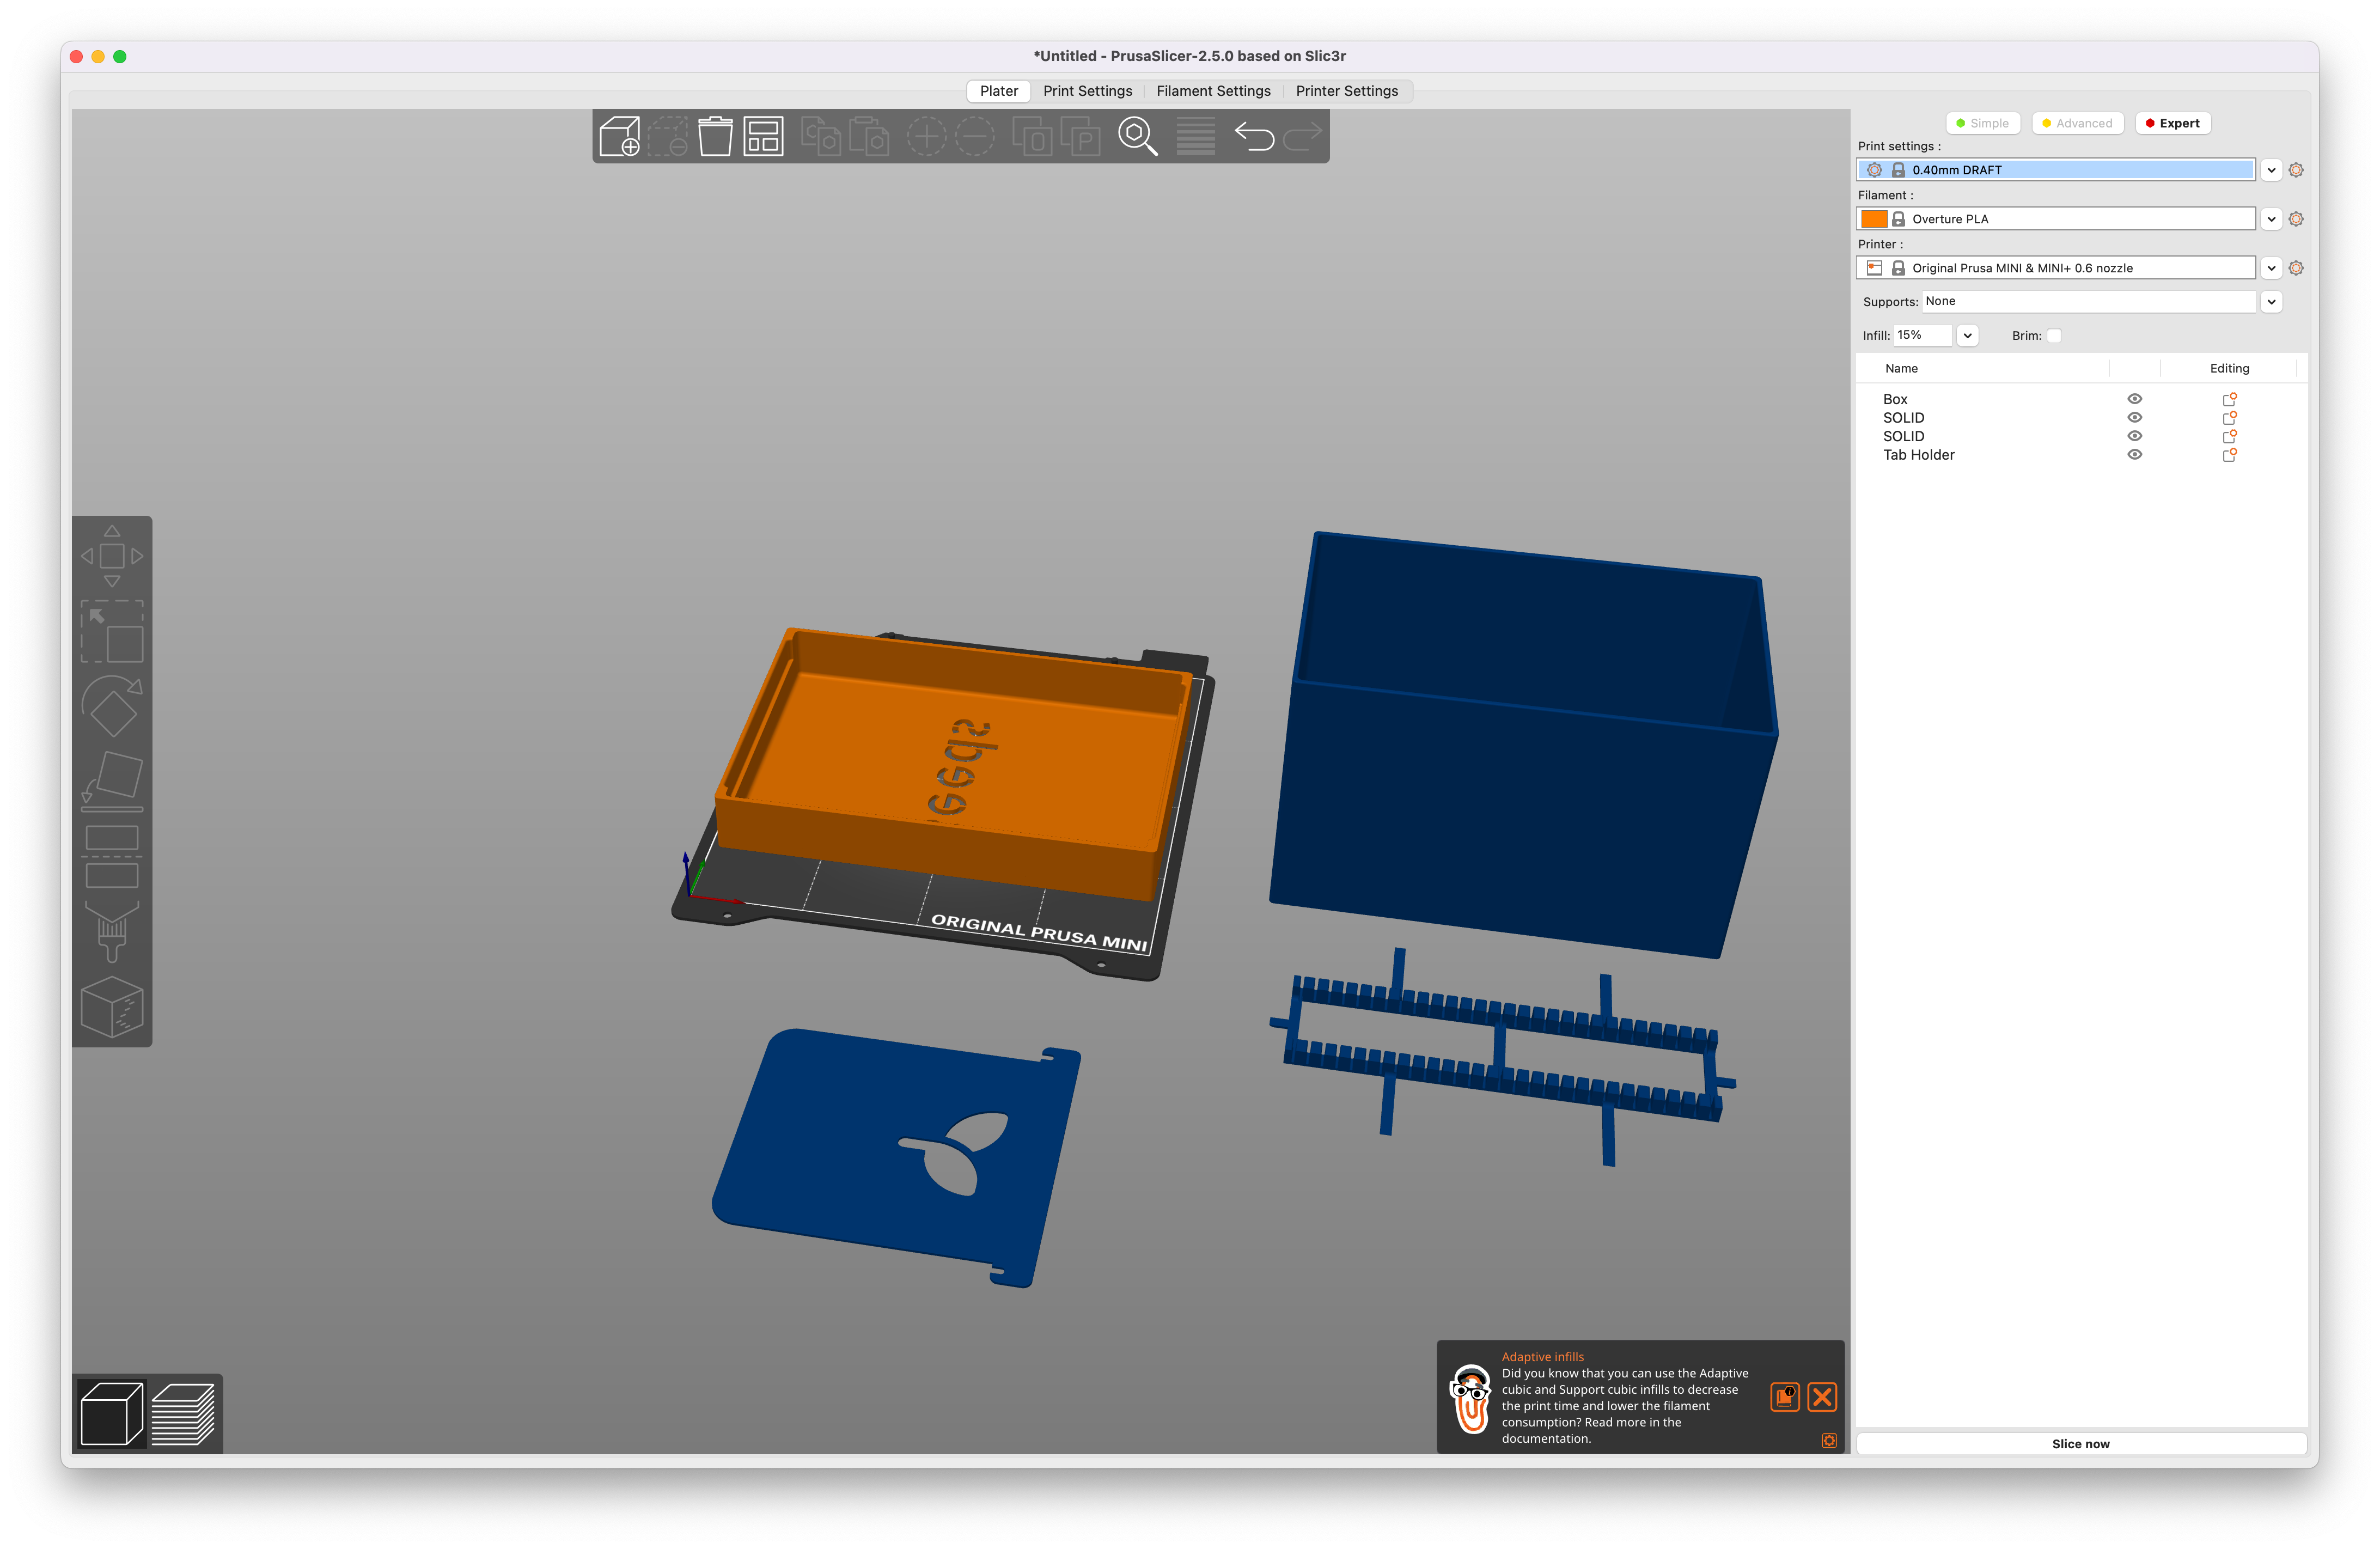Click the Slice now button
The width and height of the screenshot is (2380, 1549).
(2080, 1443)
